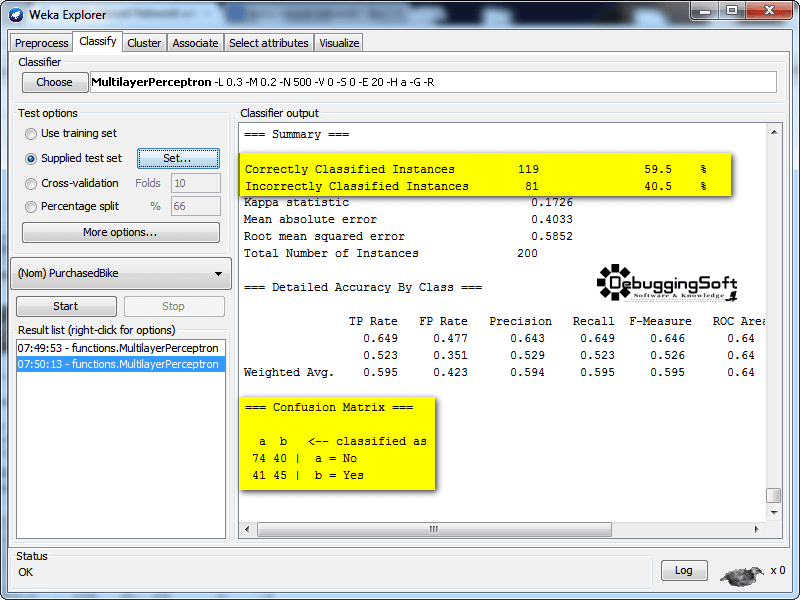Go to the Cluster tab
800x600 pixels.
(144, 43)
